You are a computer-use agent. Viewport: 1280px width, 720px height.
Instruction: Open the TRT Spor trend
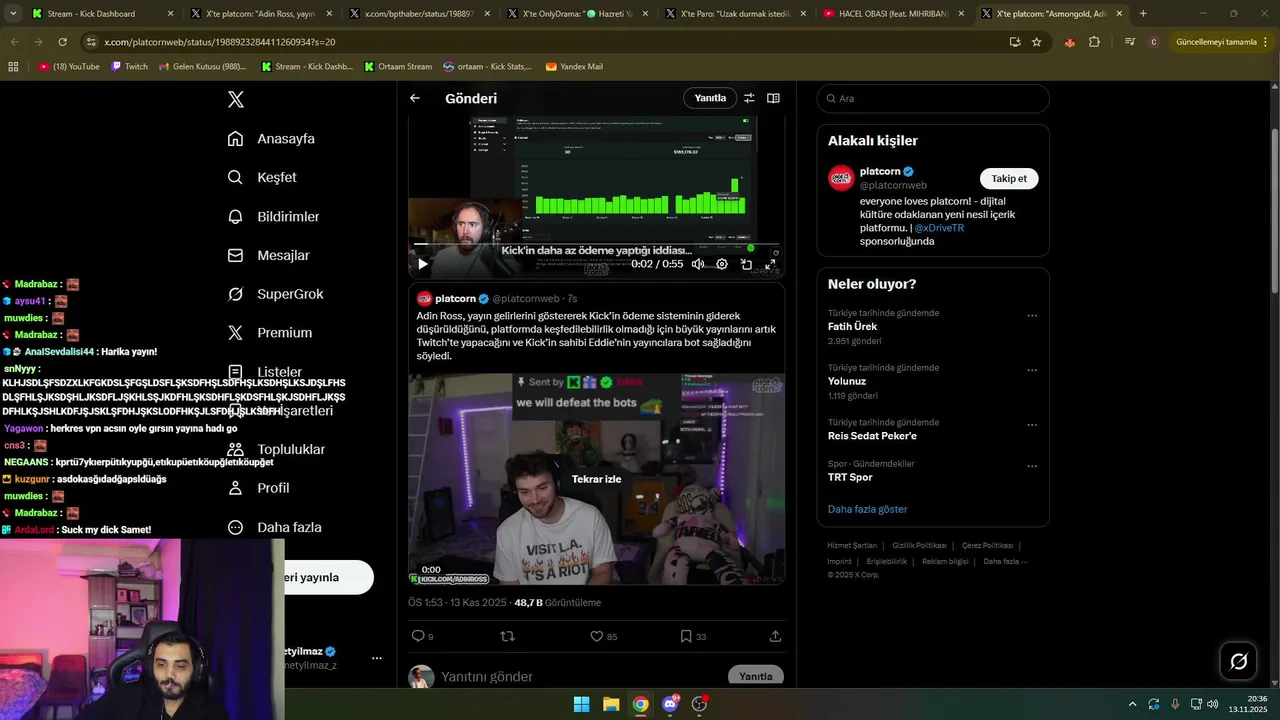(x=850, y=477)
